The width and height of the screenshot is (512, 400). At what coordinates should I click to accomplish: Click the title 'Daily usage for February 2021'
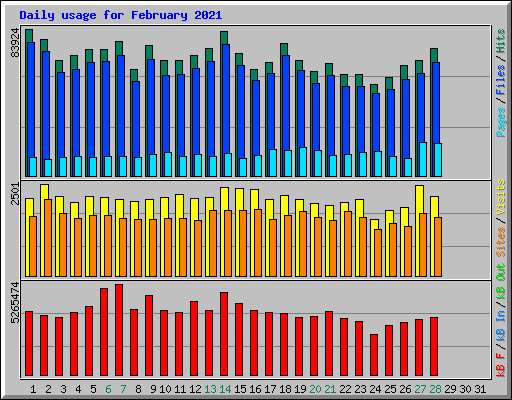(x=121, y=15)
